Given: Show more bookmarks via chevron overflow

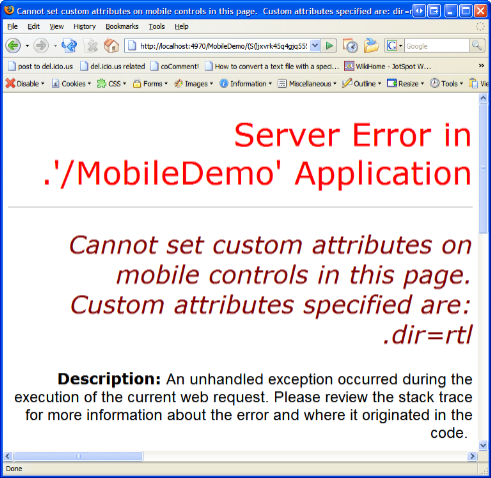Looking at the screenshot, I should click(x=481, y=66).
